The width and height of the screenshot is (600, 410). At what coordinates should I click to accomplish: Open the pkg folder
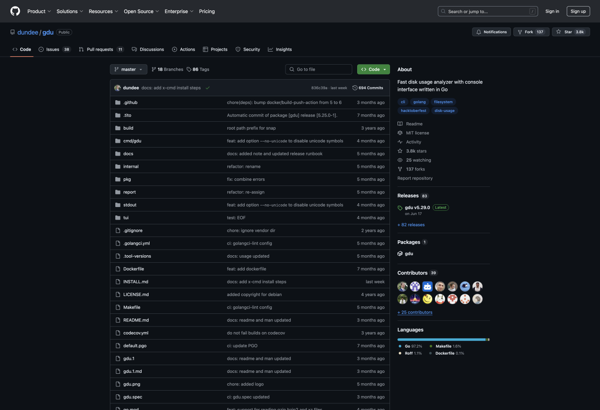click(127, 179)
